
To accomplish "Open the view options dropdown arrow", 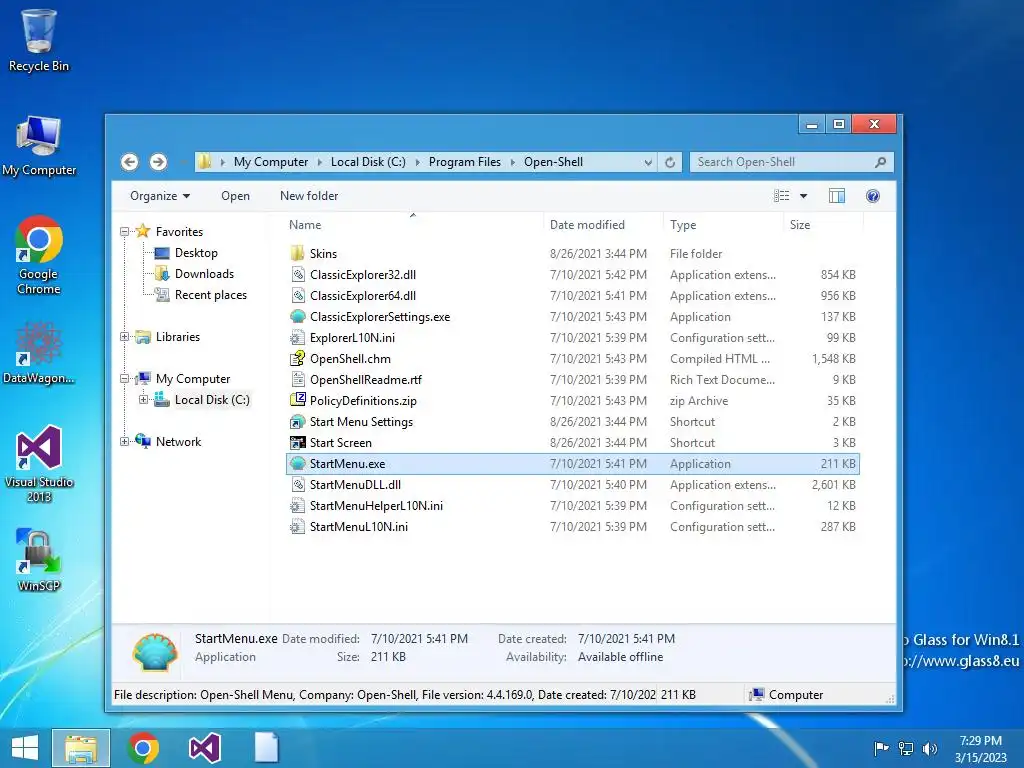I will point(803,196).
